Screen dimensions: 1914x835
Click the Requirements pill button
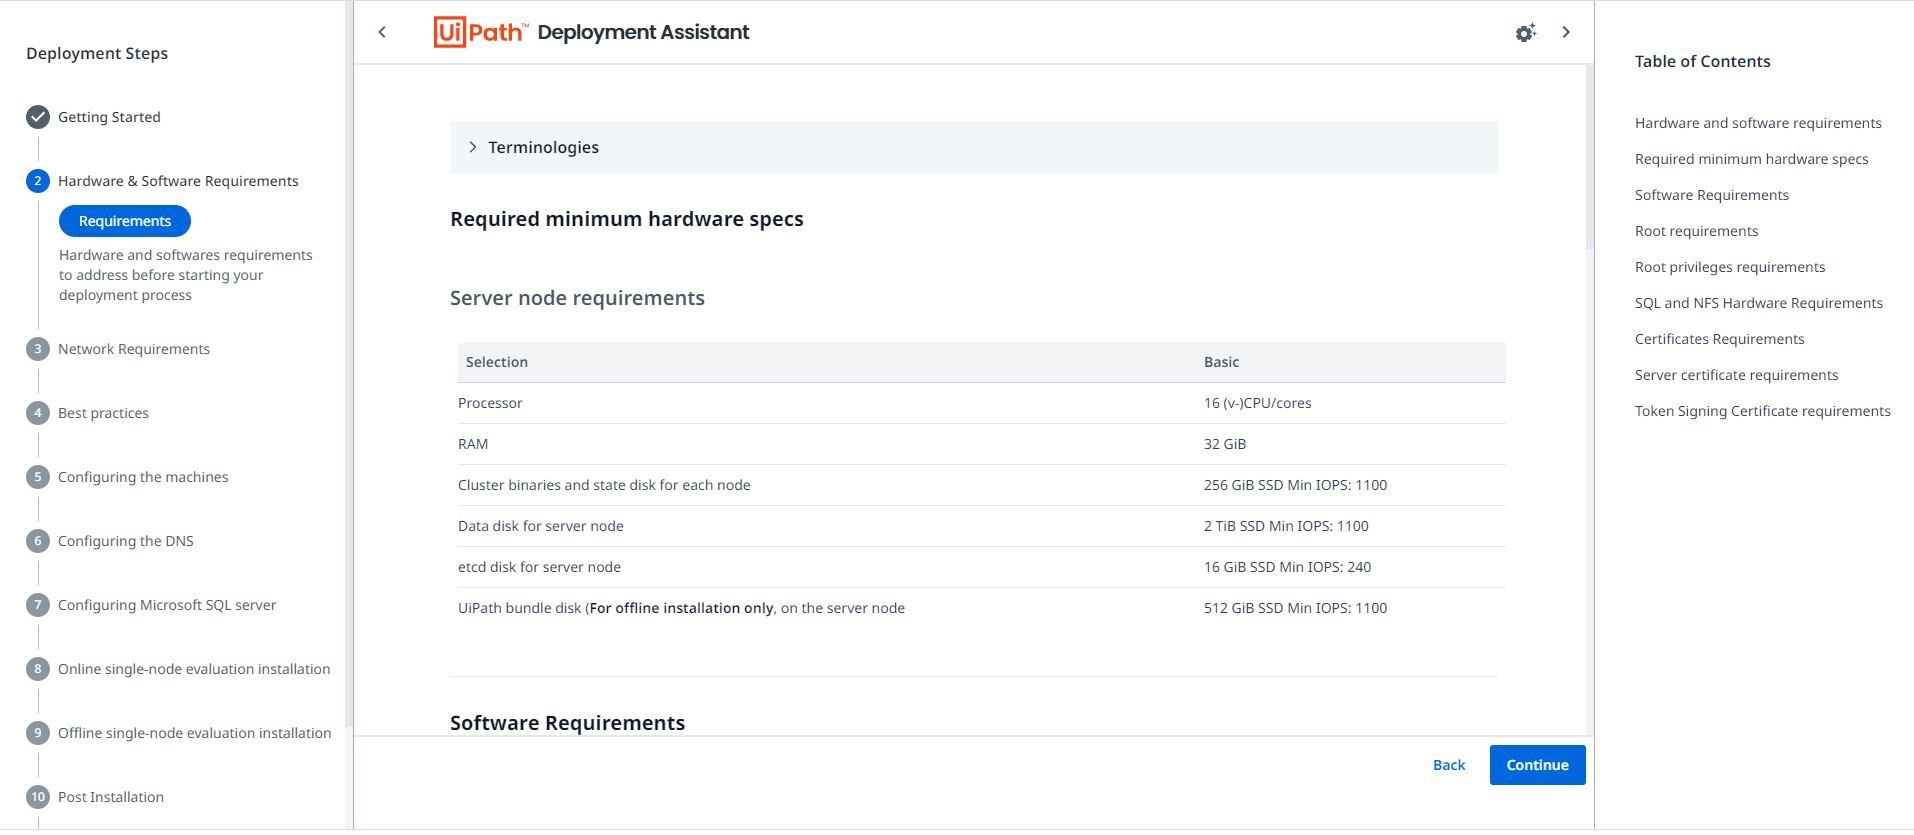coord(125,221)
